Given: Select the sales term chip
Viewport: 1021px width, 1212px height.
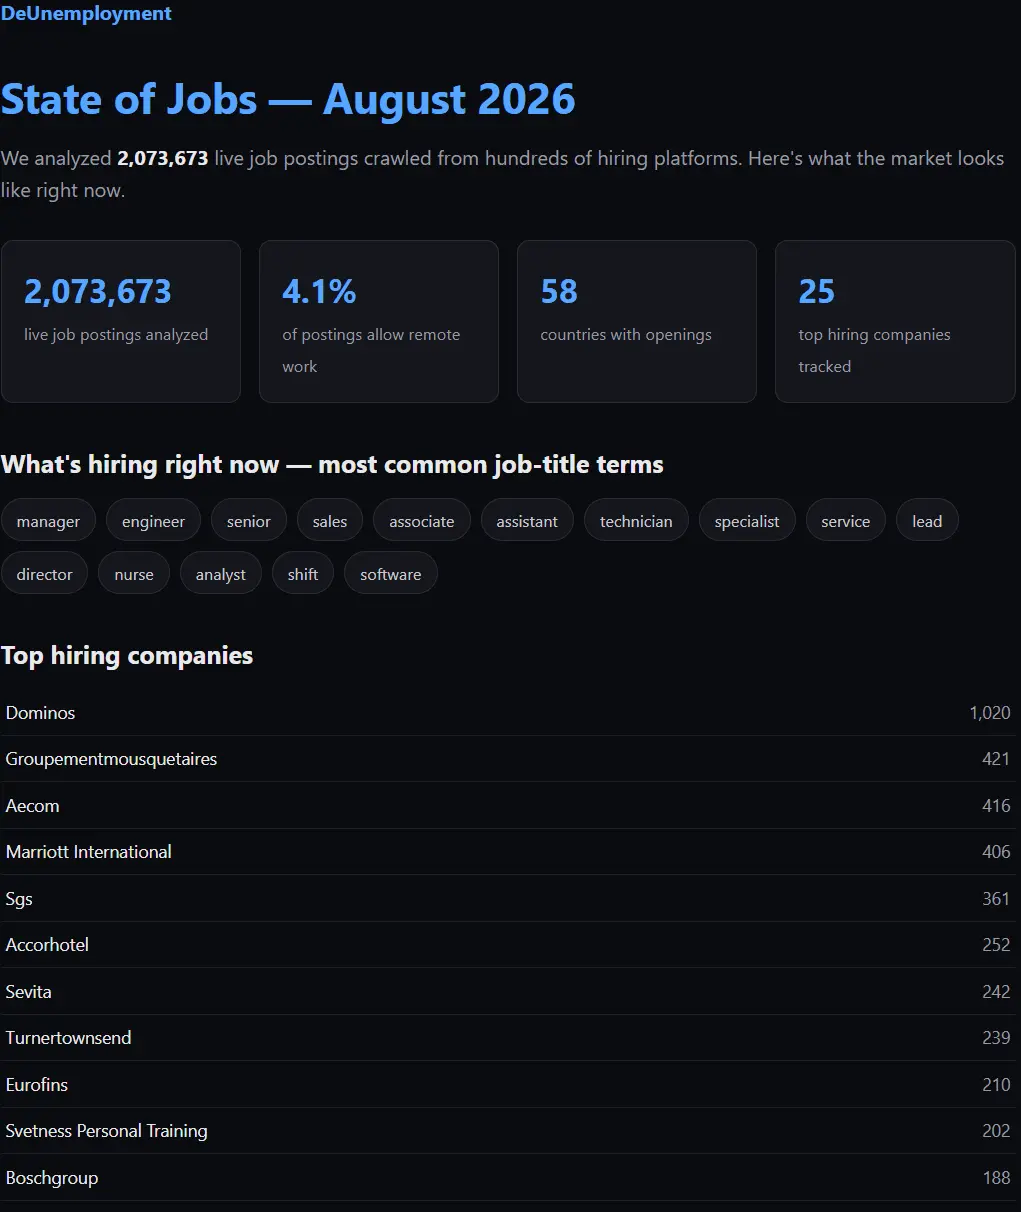Looking at the screenshot, I should (x=330, y=521).
